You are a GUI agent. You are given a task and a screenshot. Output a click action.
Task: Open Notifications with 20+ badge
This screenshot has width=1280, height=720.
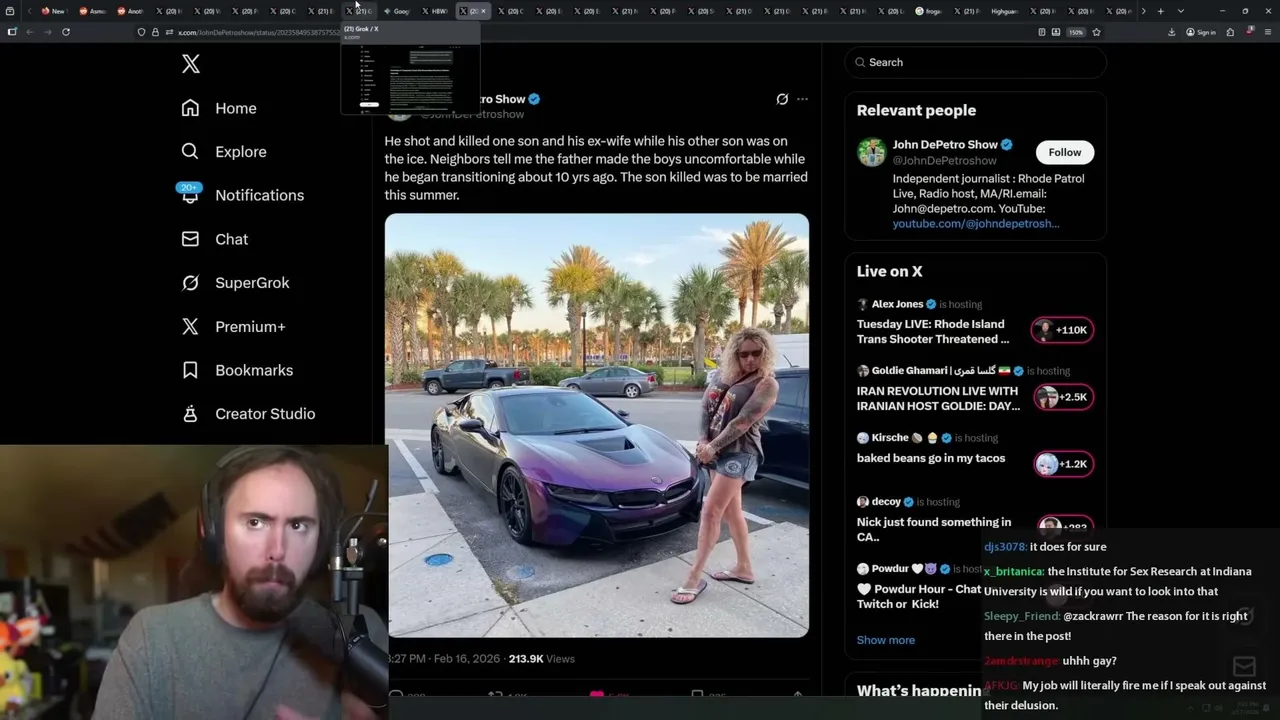pyautogui.click(x=241, y=195)
